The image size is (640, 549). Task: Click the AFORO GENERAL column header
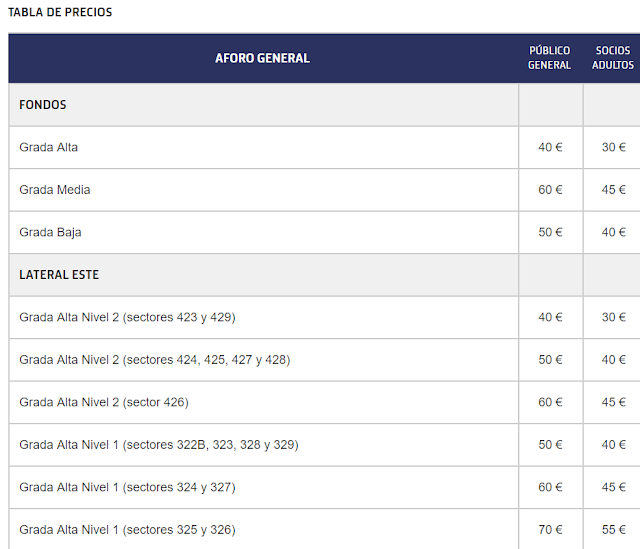pyautogui.click(x=262, y=58)
